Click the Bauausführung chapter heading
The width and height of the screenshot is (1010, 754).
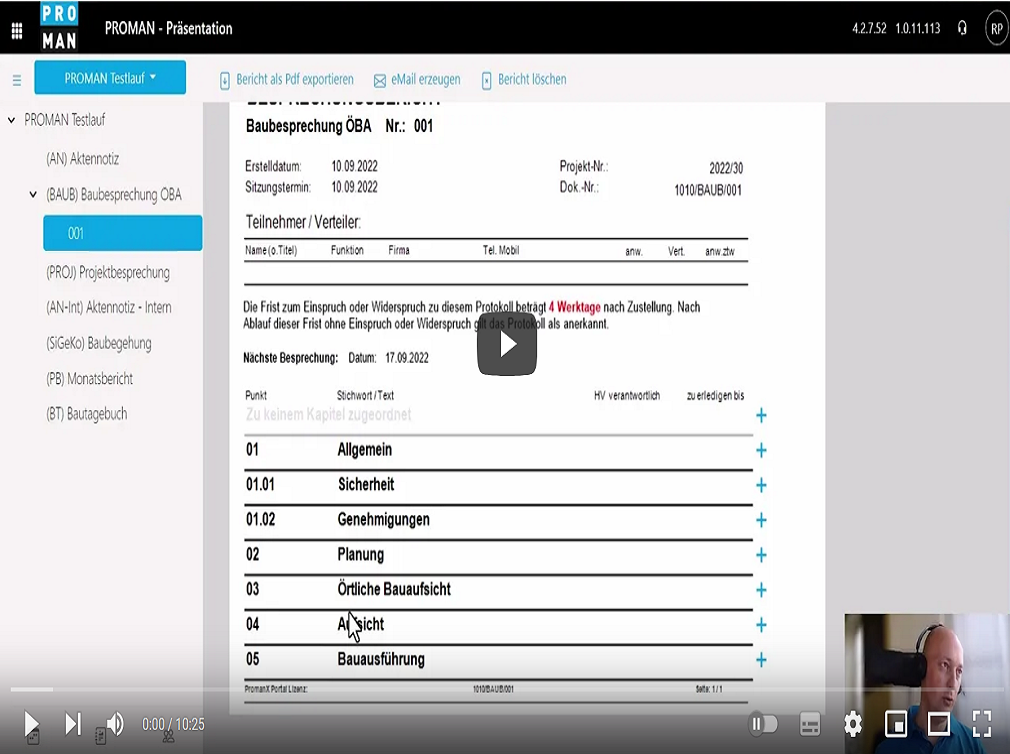(381, 659)
